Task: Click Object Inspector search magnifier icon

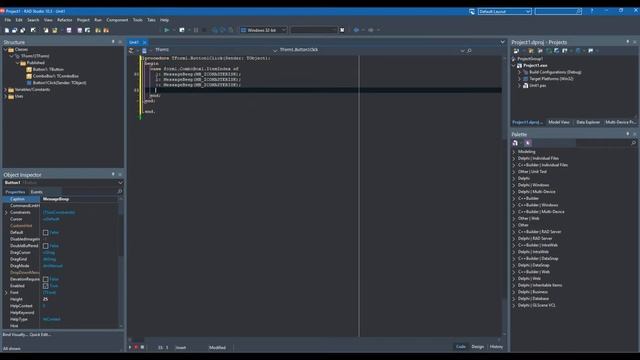Action: 120,191
